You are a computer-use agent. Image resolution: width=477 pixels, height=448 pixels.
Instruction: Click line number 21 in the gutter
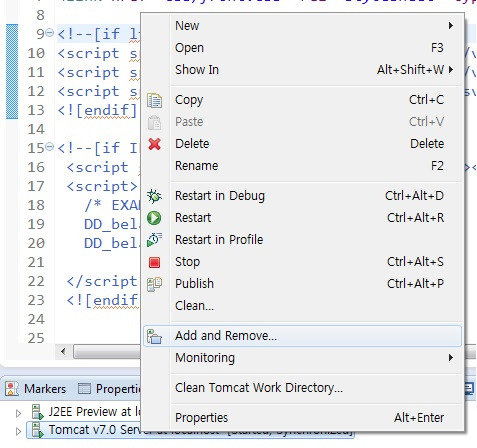pos(36,262)
